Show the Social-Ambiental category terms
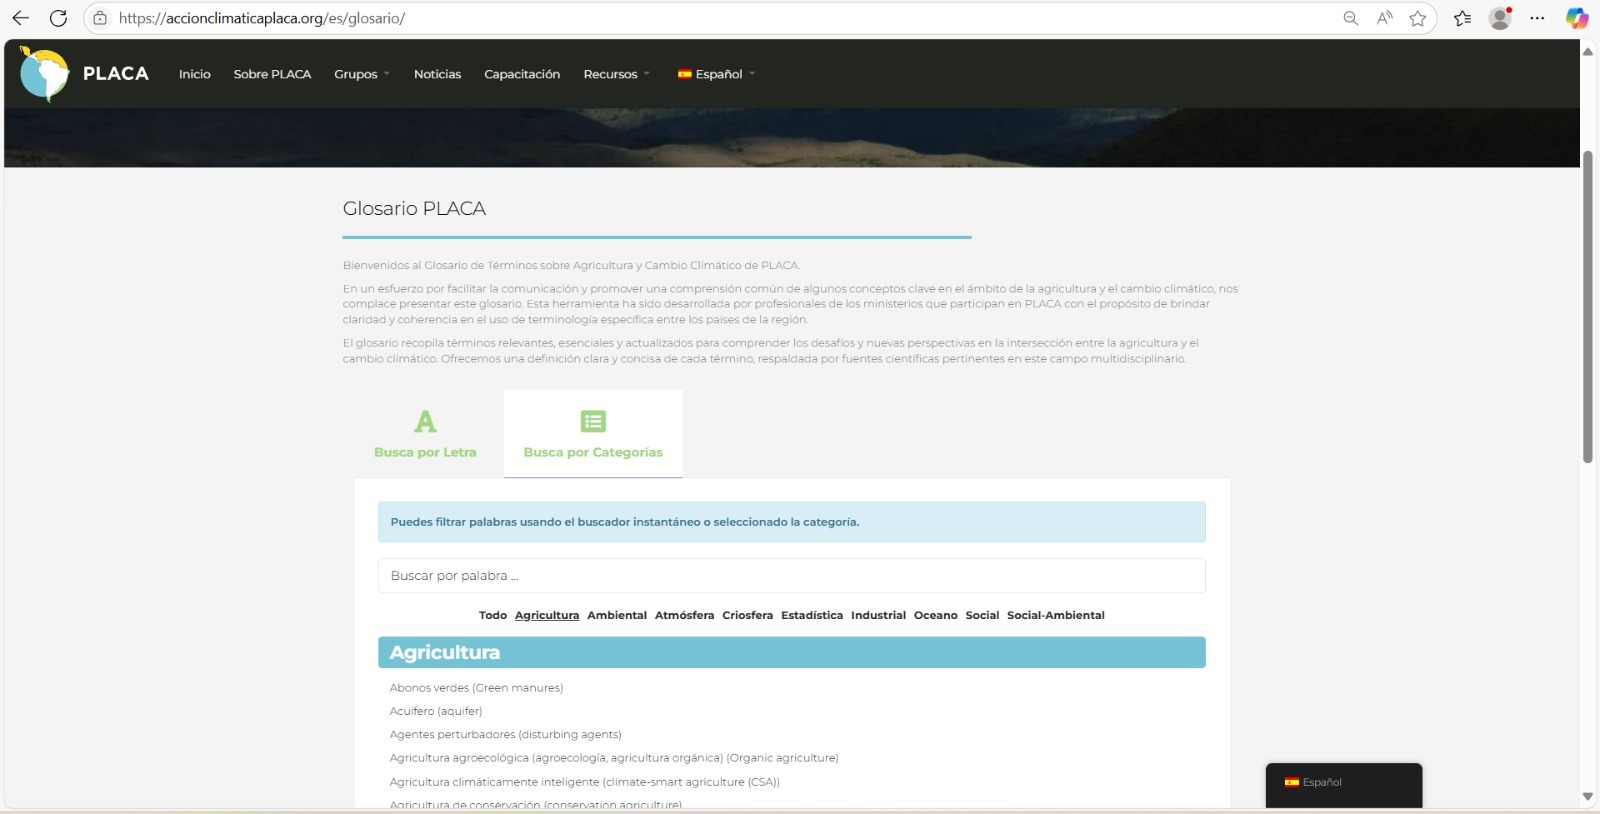Screen dimensions: 1600x814 1055,615
